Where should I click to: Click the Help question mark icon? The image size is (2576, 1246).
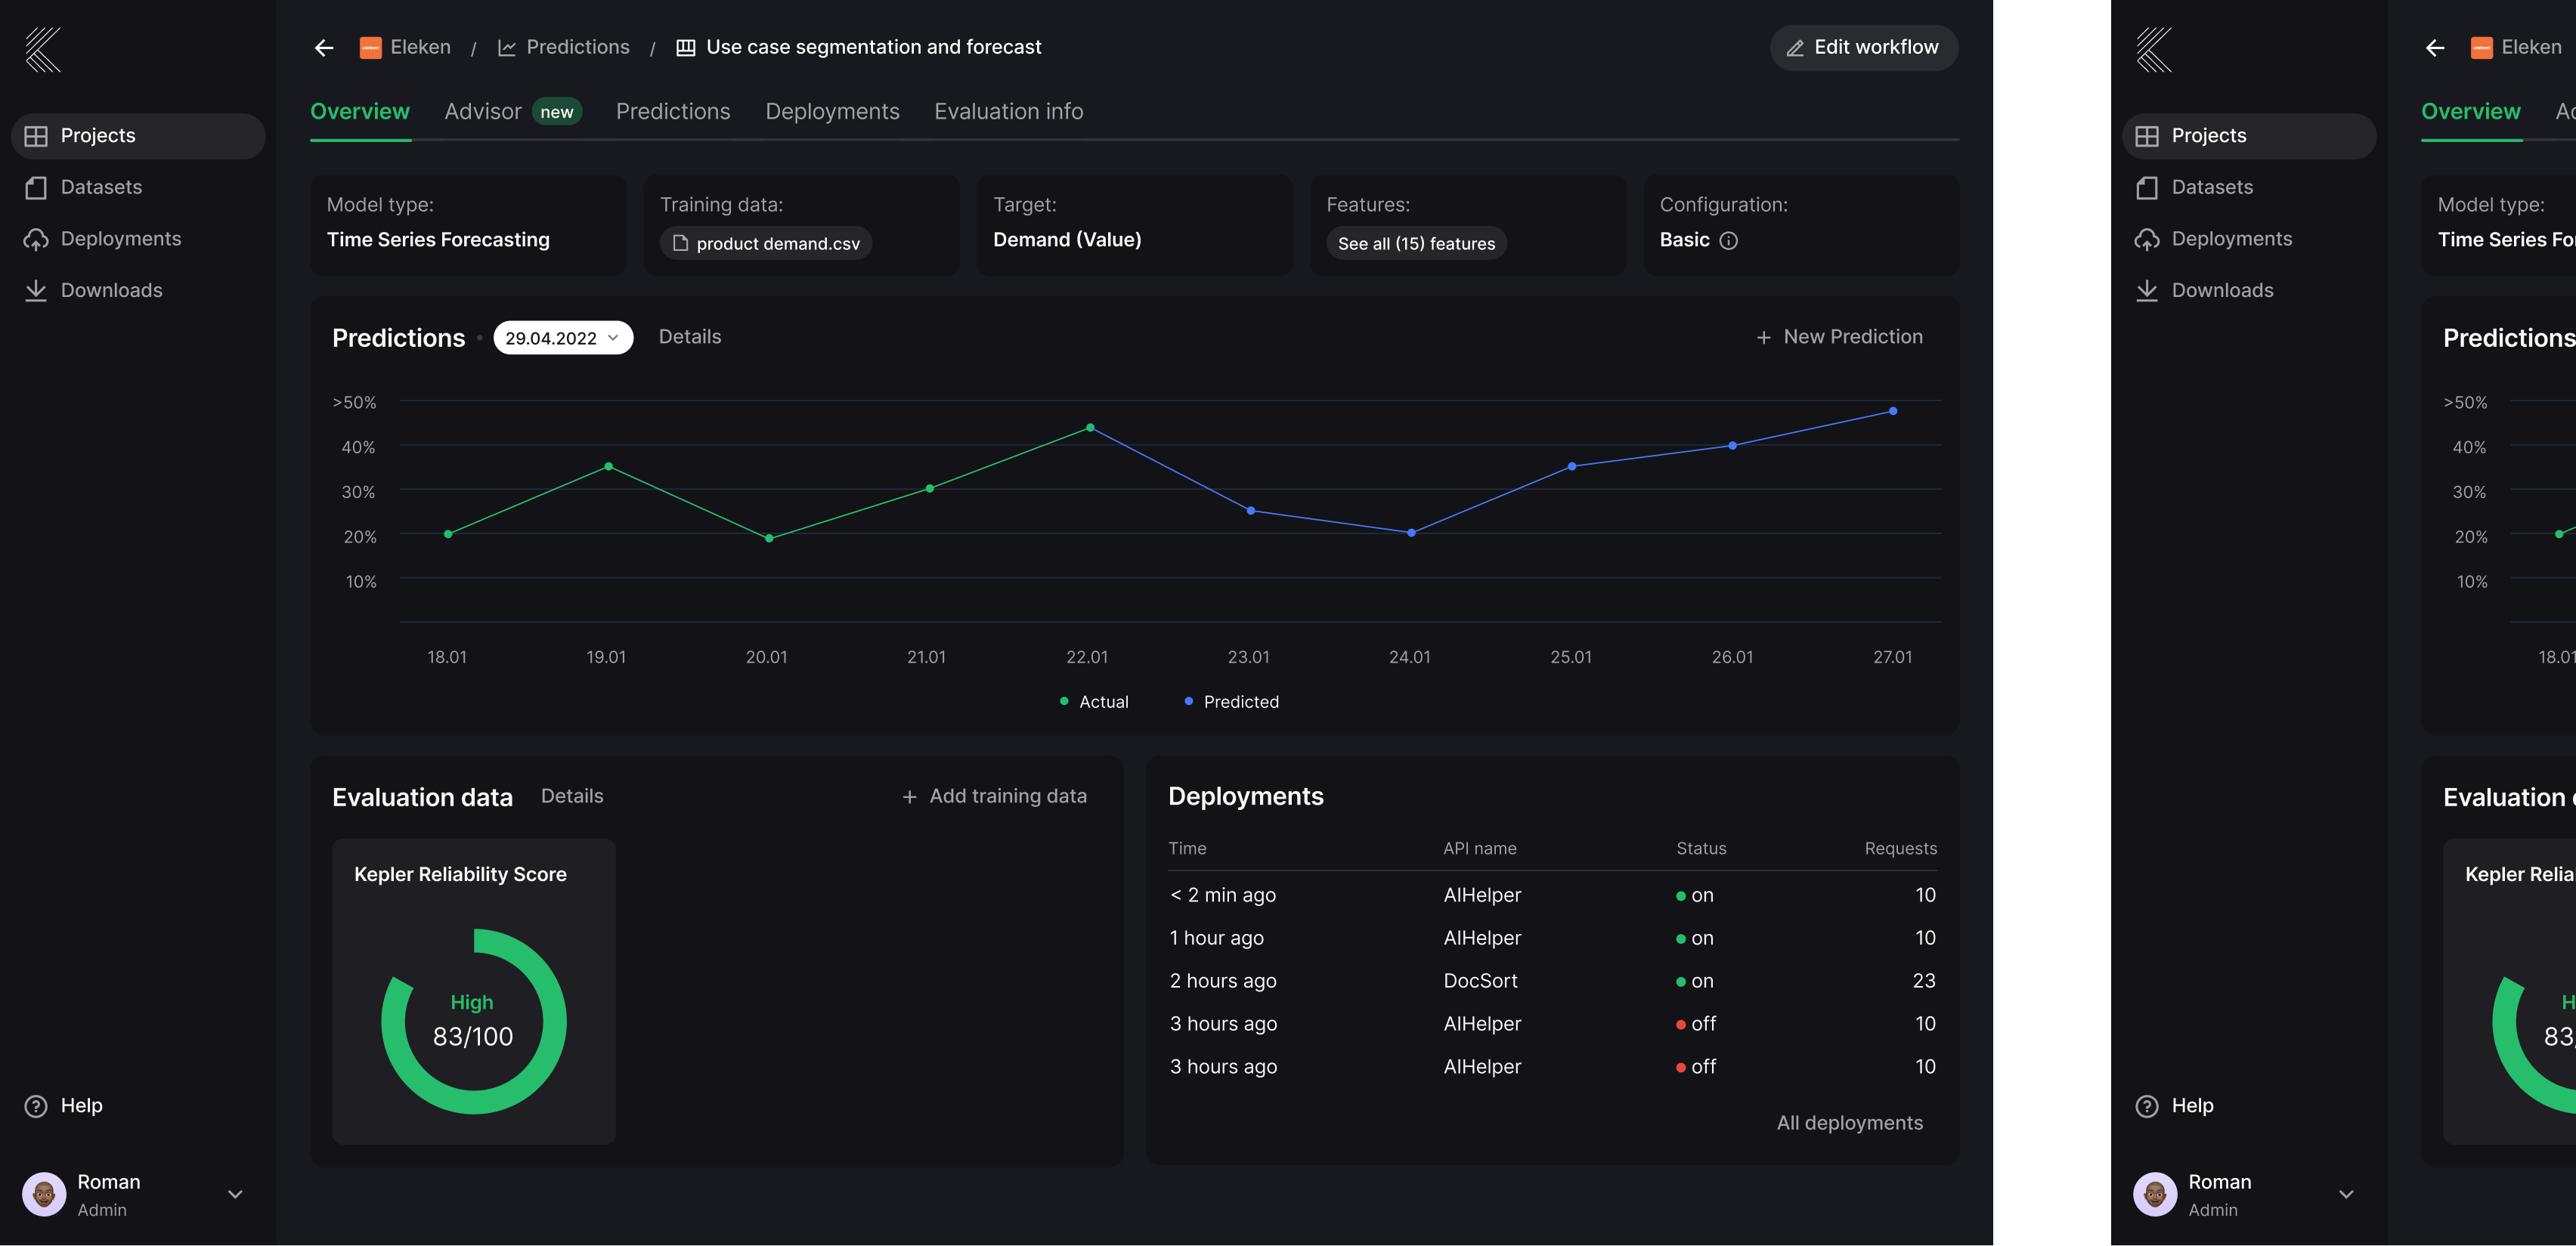click(36, 1106)
